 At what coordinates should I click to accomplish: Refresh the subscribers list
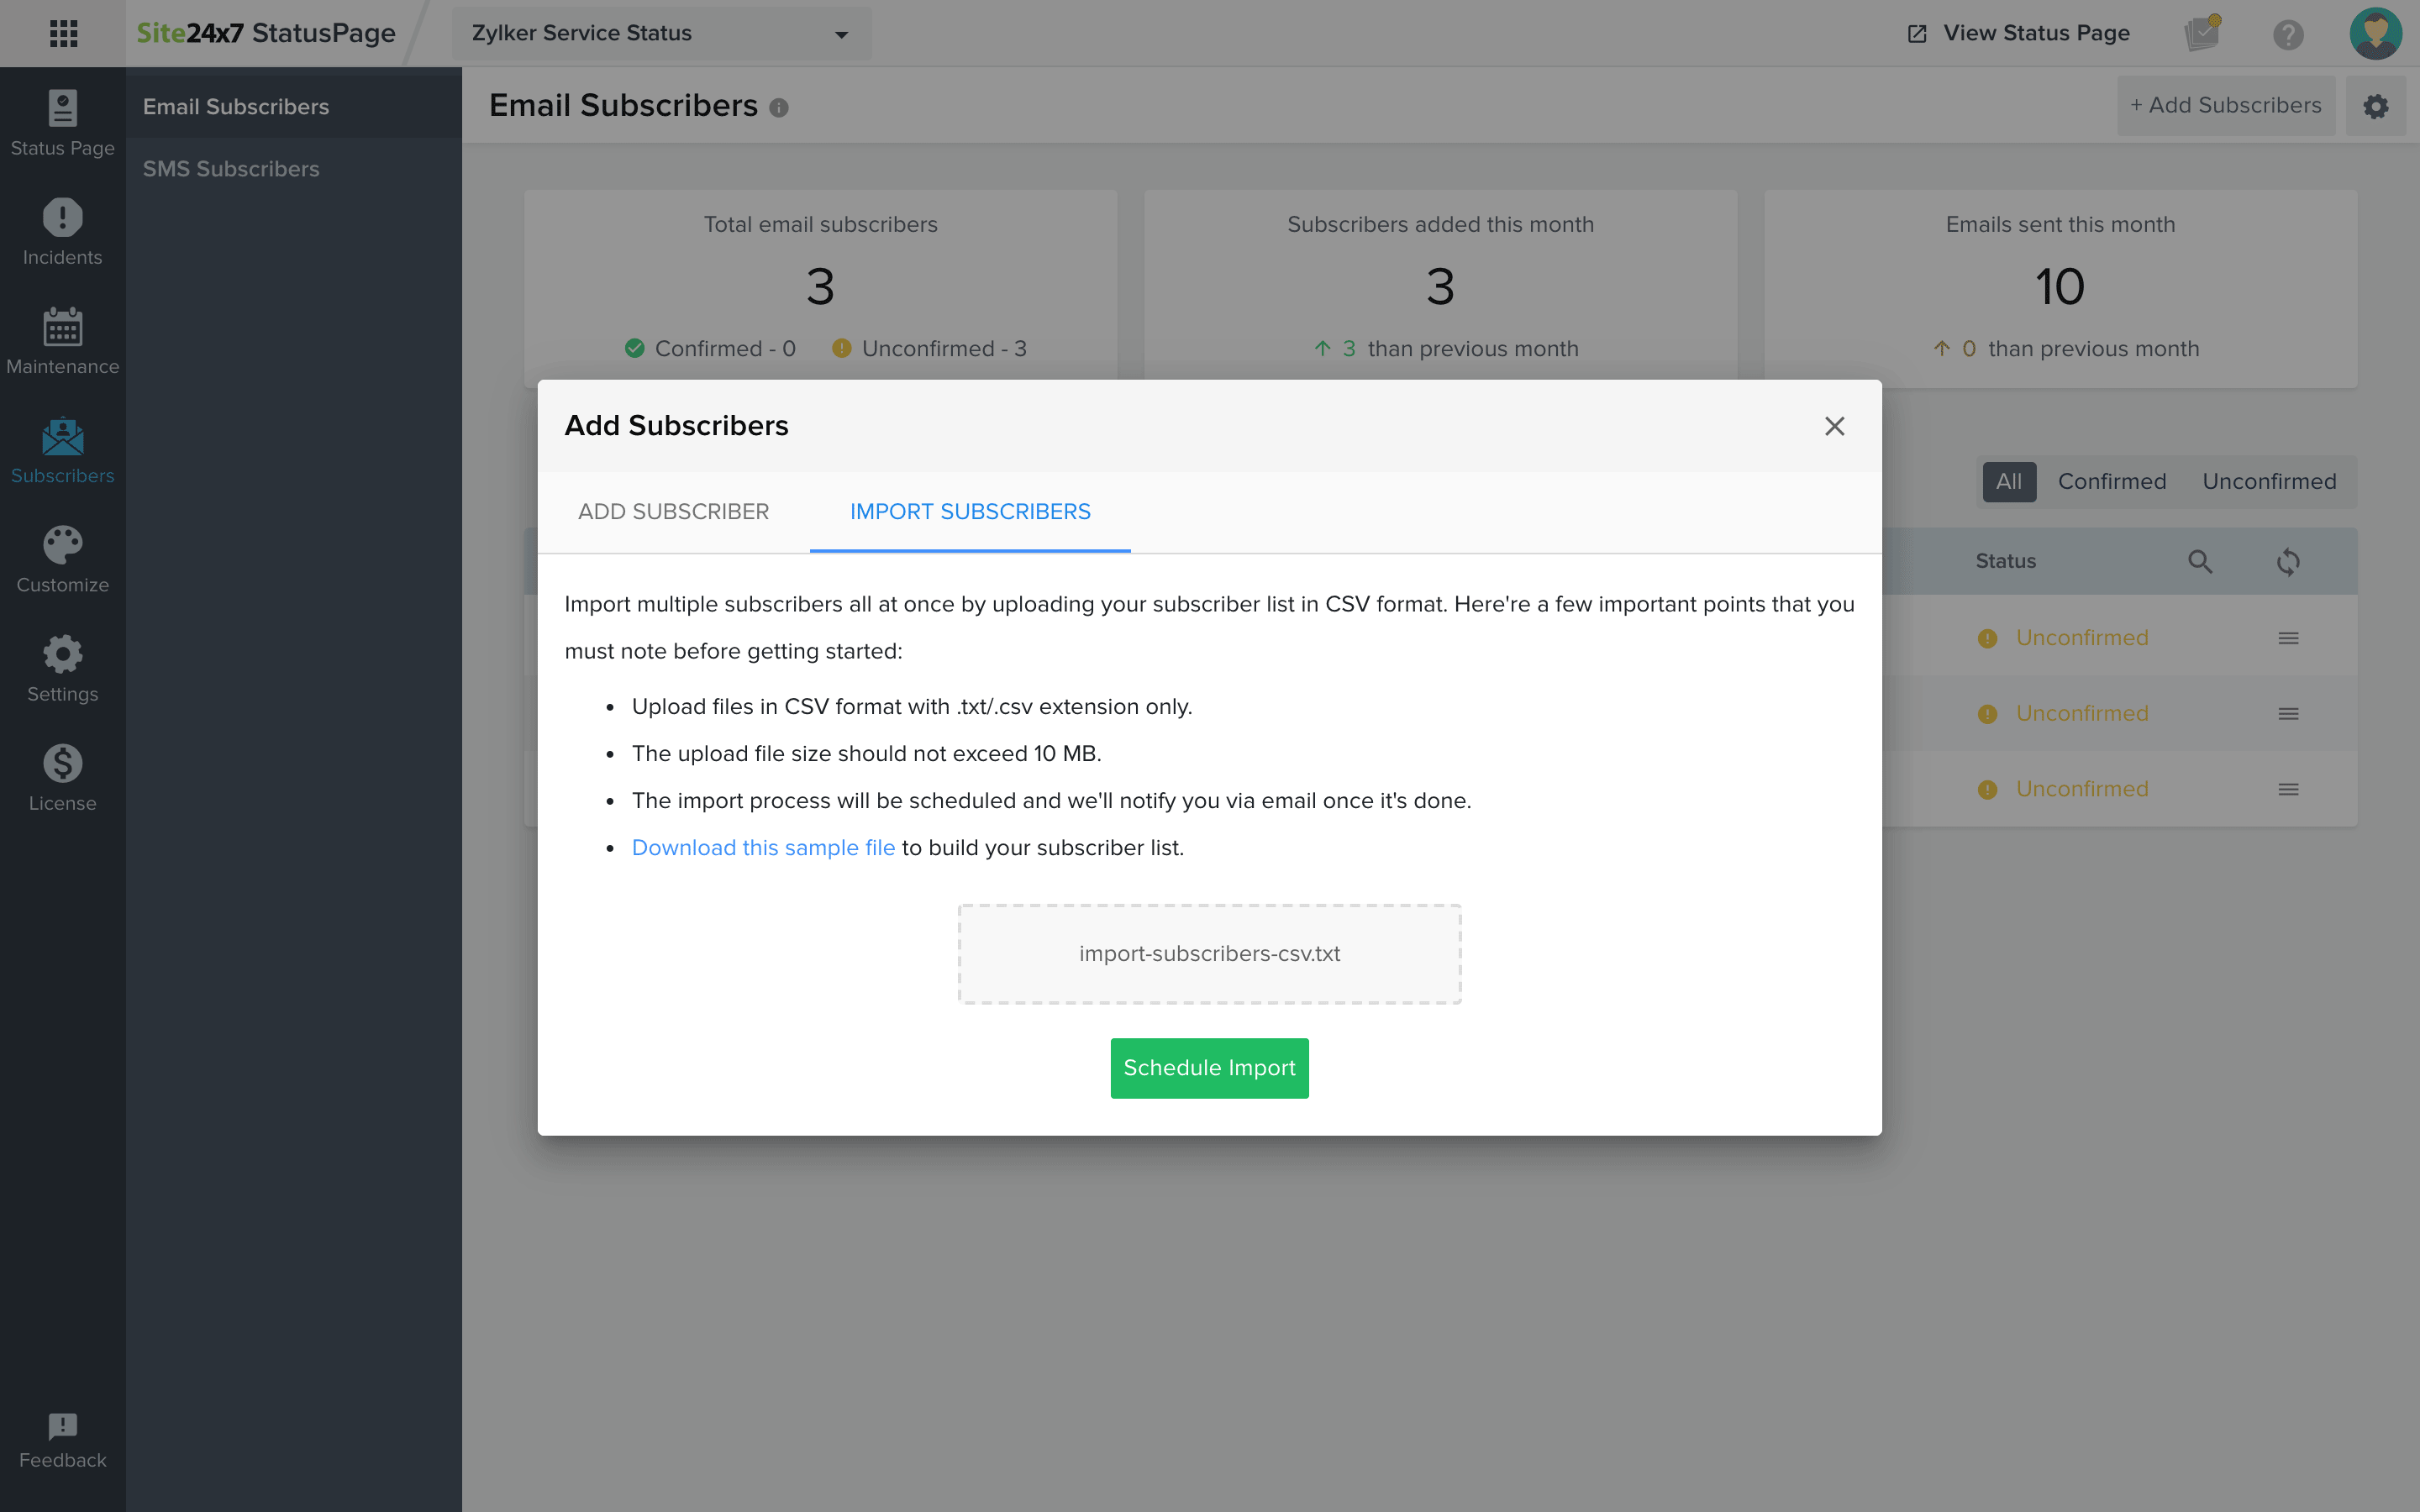click(2289, 561)
